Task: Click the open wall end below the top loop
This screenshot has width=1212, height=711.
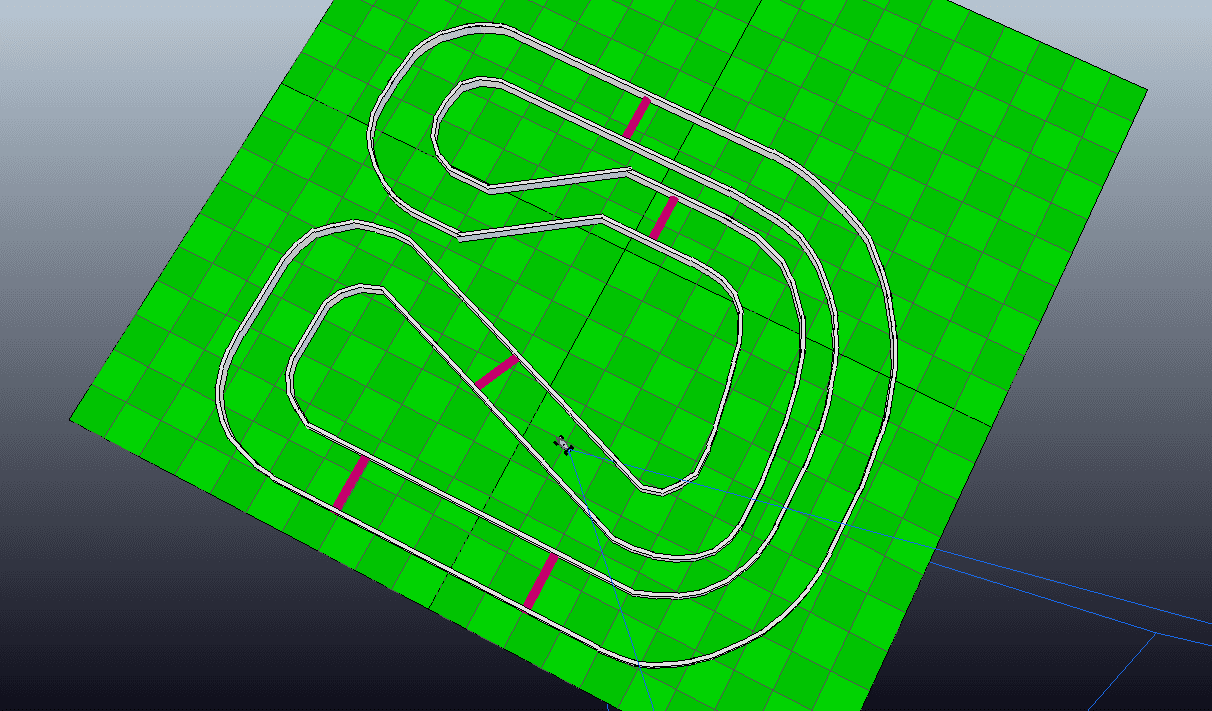Action: click(461, 237)
